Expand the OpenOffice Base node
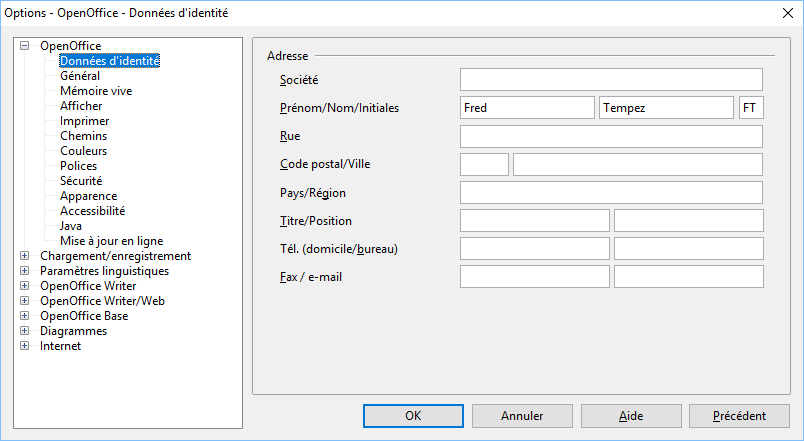804x441 pixels. tap(25, 316)
